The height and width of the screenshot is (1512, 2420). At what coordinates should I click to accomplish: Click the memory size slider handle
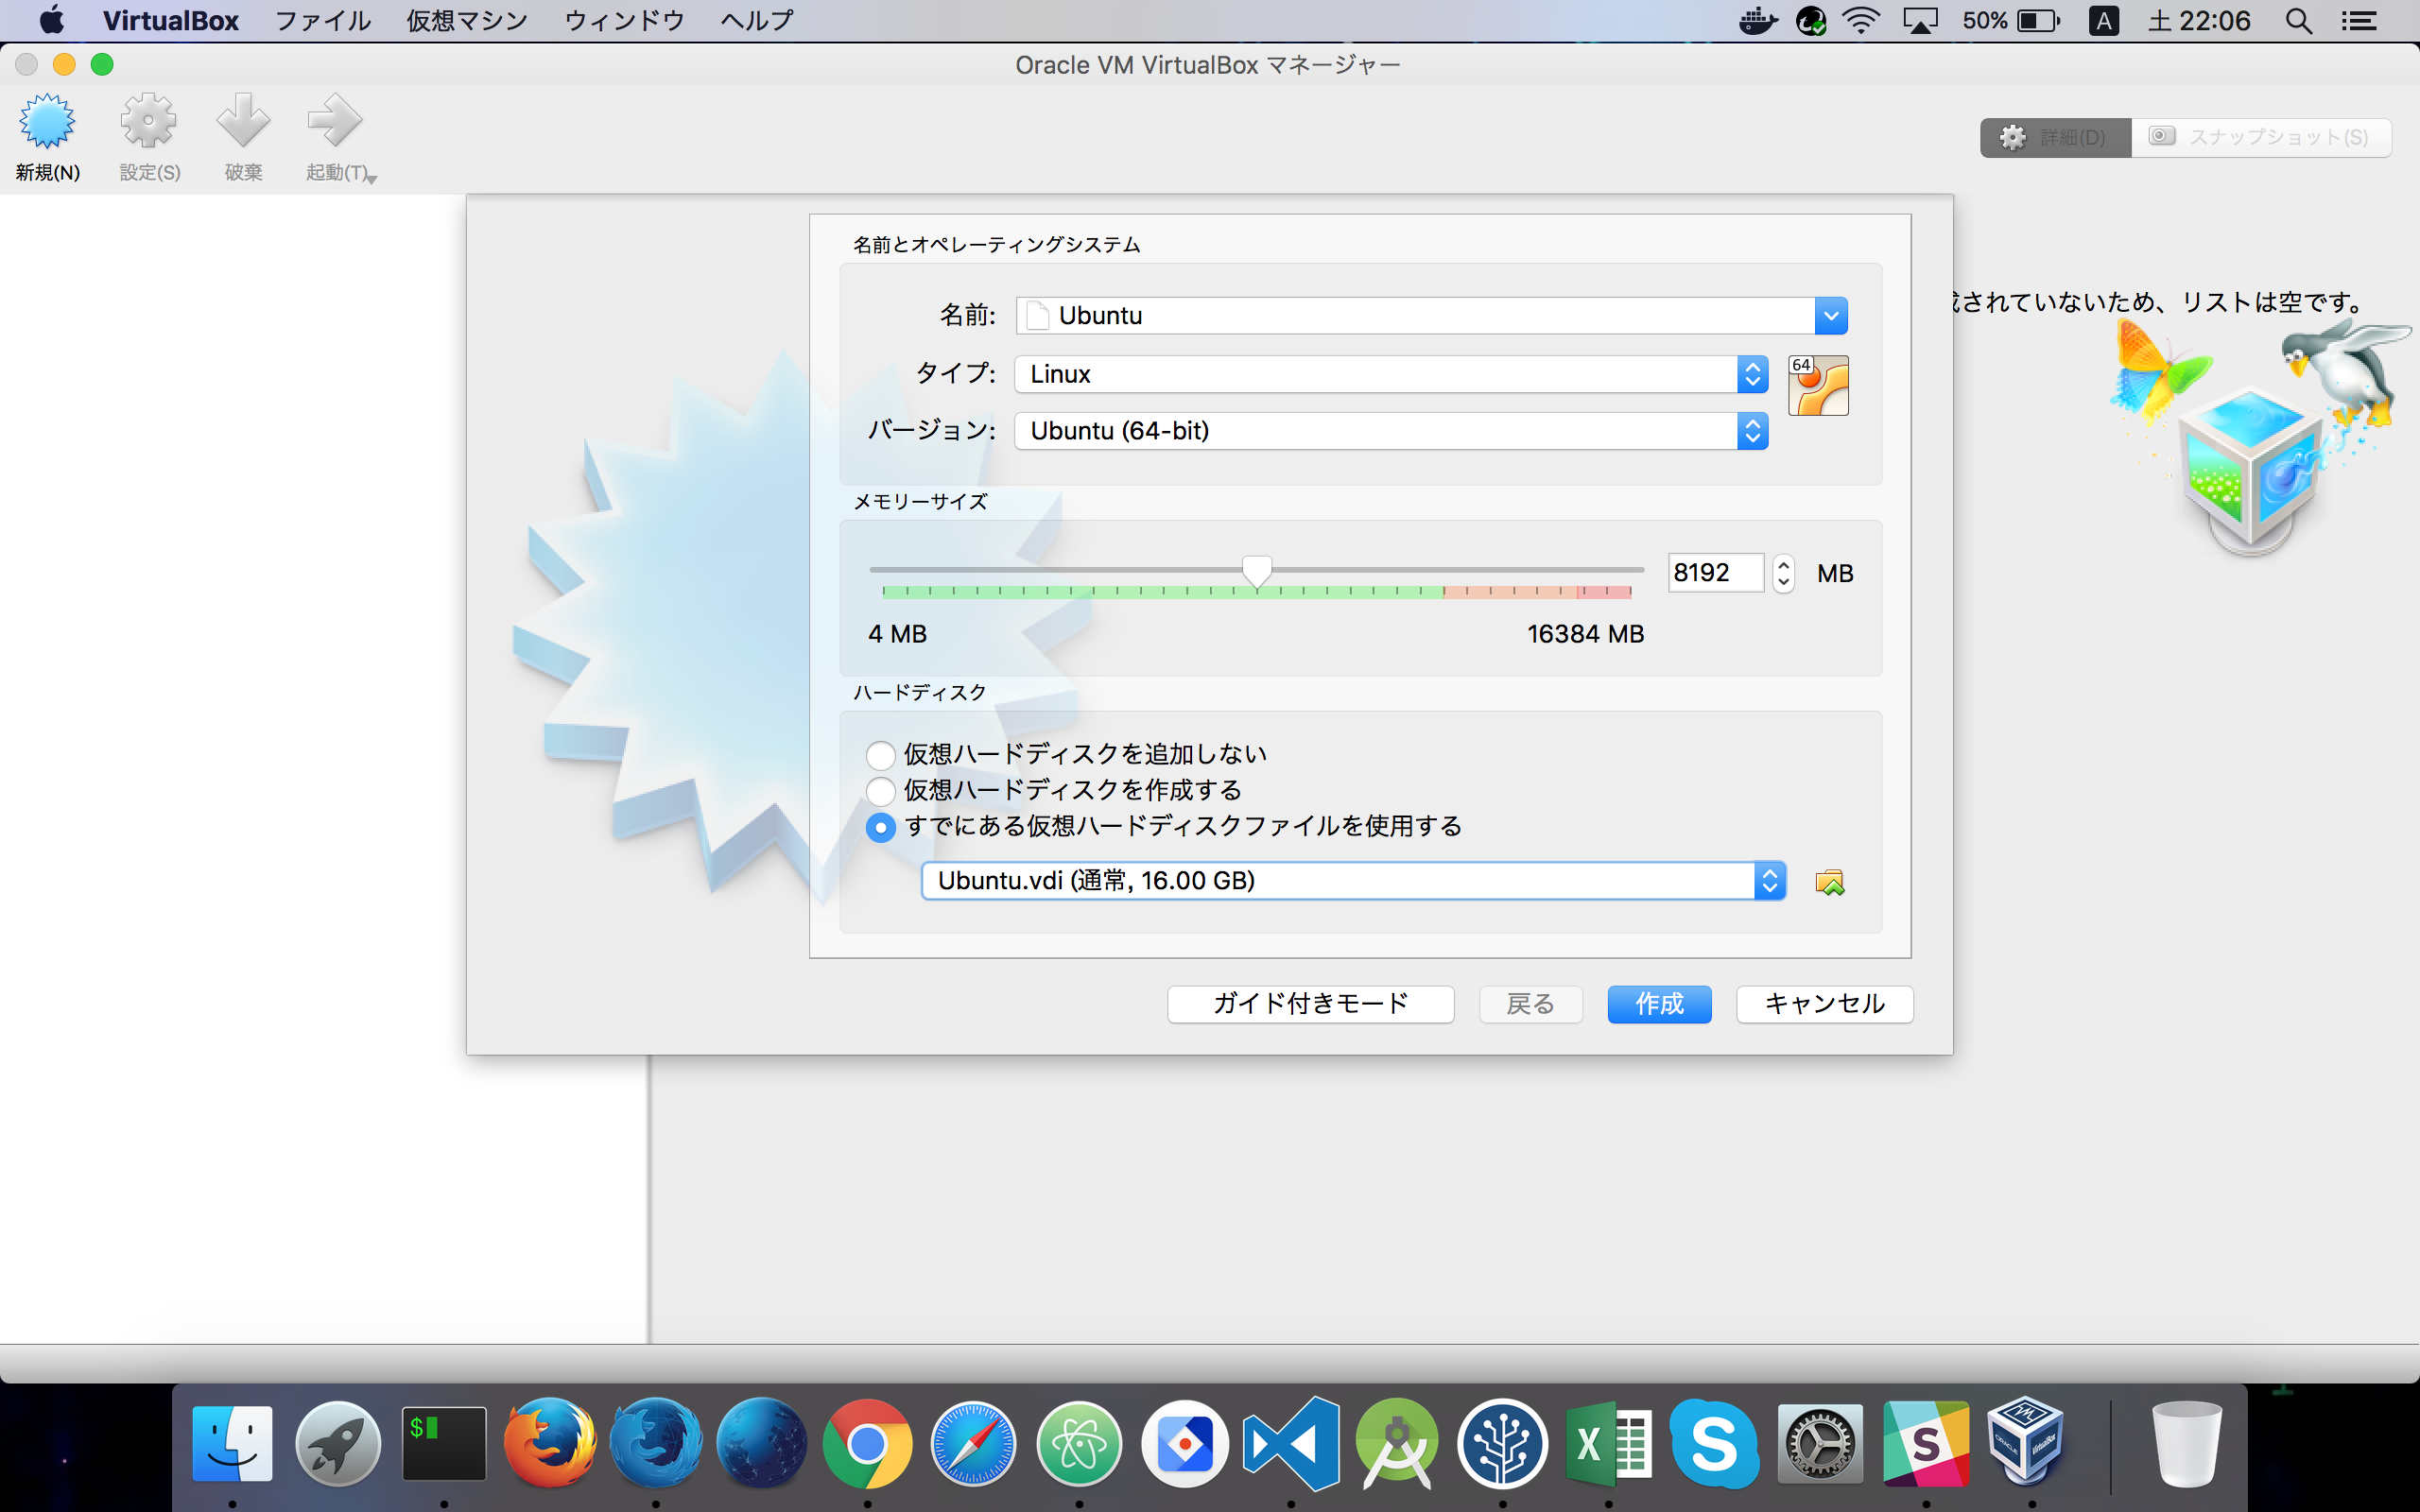pyautogui.click(x=1256, y=571)
